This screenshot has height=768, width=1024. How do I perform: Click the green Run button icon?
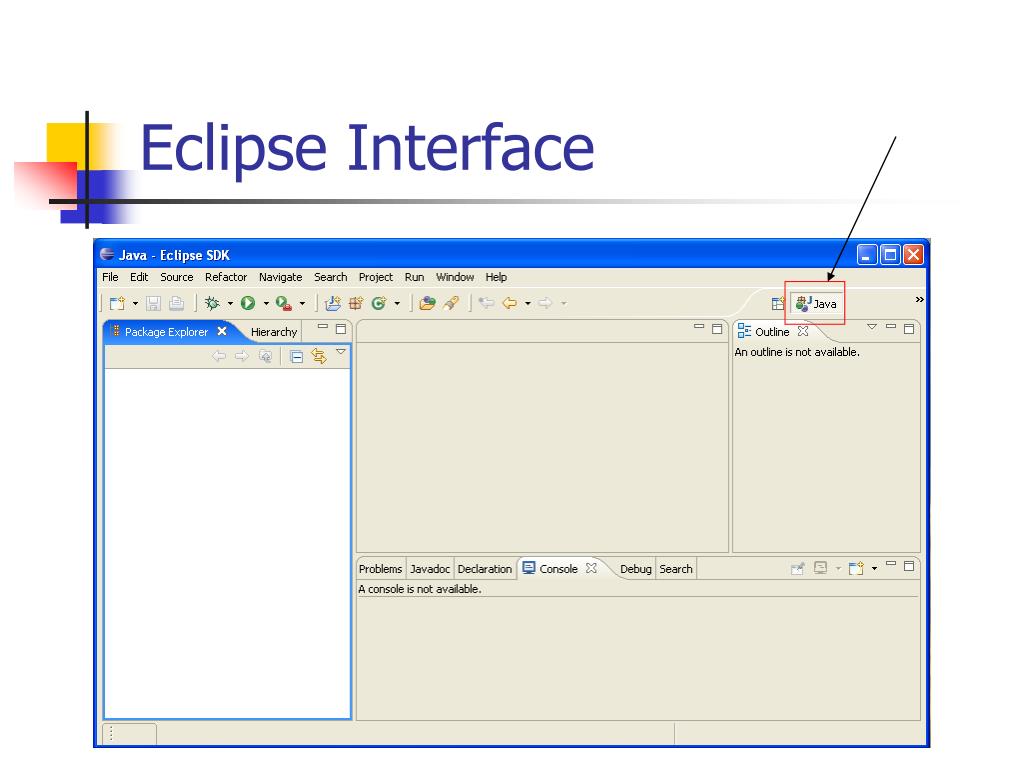(x=248, y=303)
